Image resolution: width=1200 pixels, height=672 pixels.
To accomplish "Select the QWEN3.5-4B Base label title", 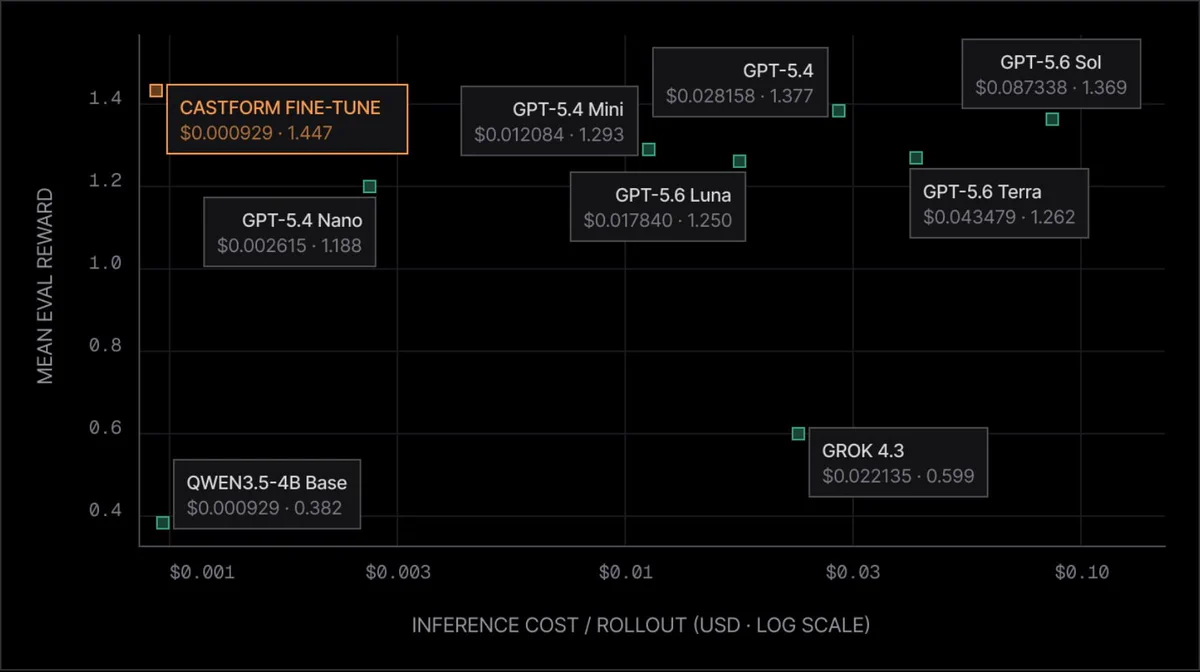I will coord(267,482).
